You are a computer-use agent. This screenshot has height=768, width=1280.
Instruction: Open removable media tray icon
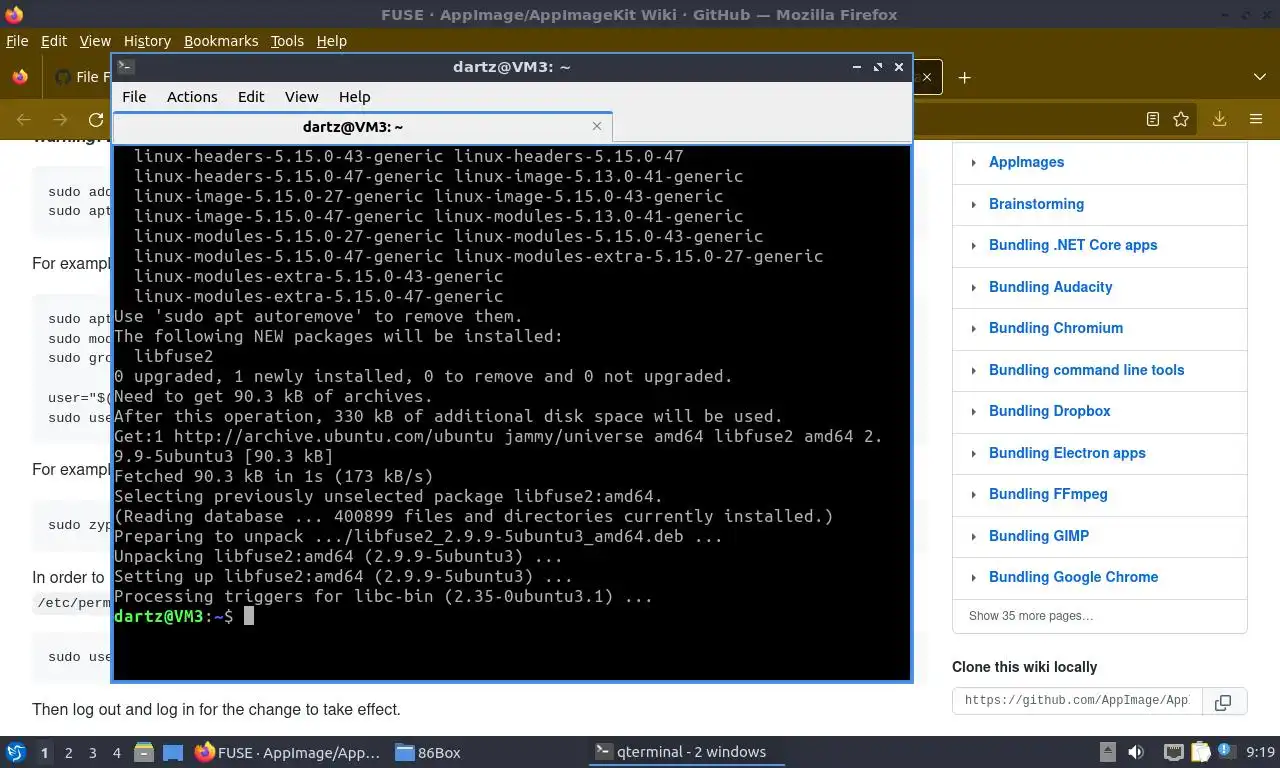coord(1108,752)
